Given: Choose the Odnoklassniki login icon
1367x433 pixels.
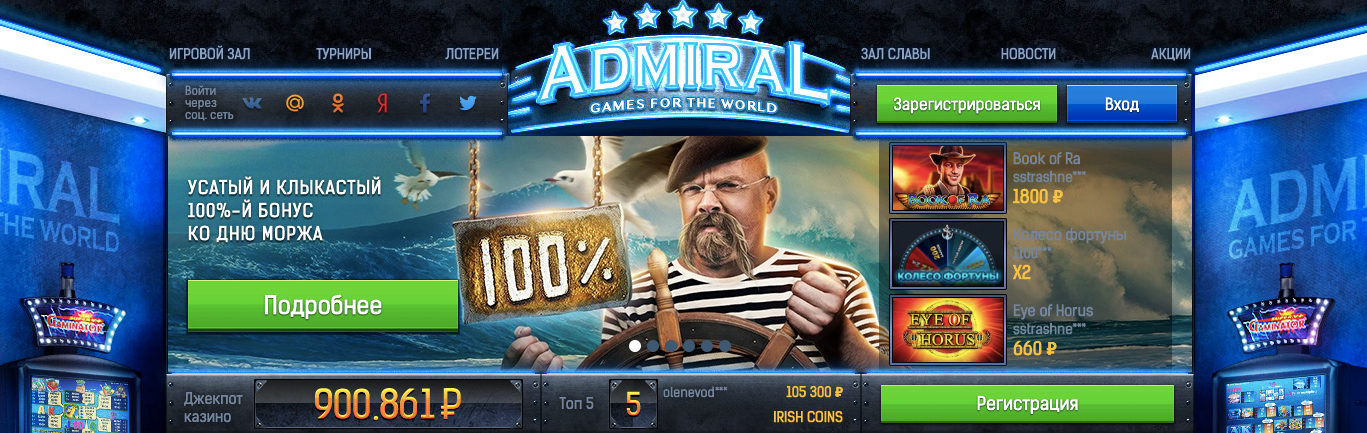Looking at the screenshot, I should coord(338,103).
